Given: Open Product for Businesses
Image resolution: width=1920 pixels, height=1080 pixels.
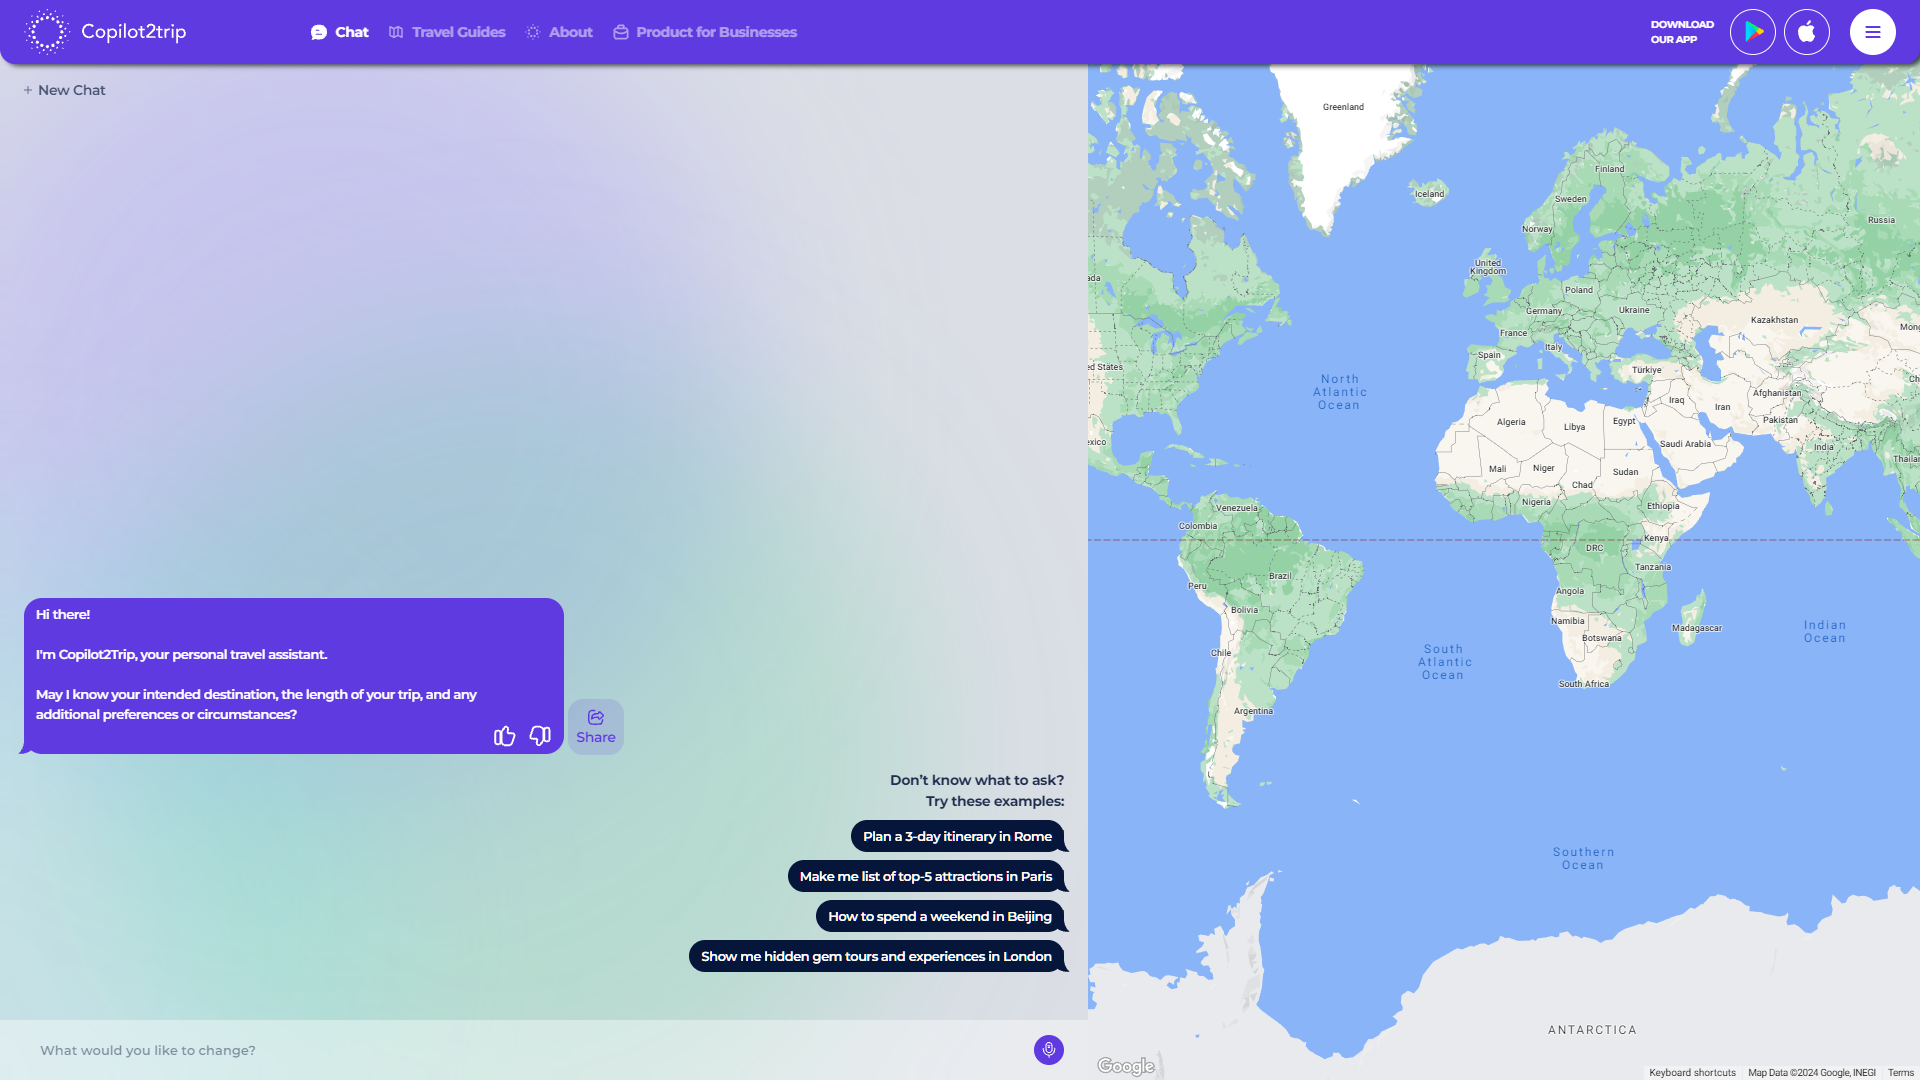Looking at the screenshot, I should tap(704, 31).
